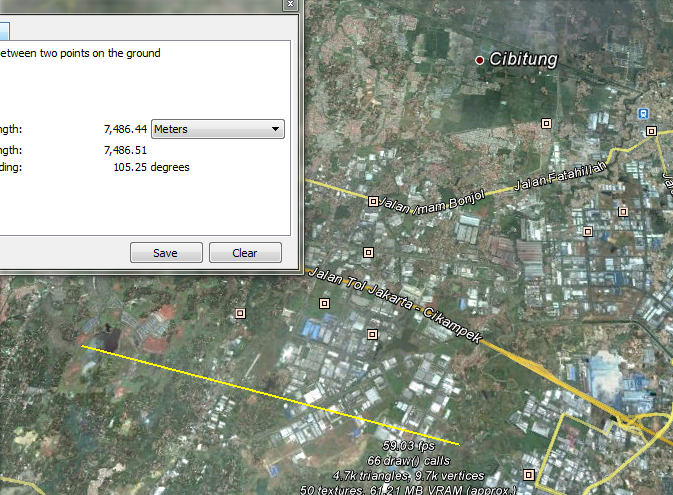The width and height of the screenshot is (673, 495).
Task: Click the western endpoint of yellow ruler line
Action: 83,347
